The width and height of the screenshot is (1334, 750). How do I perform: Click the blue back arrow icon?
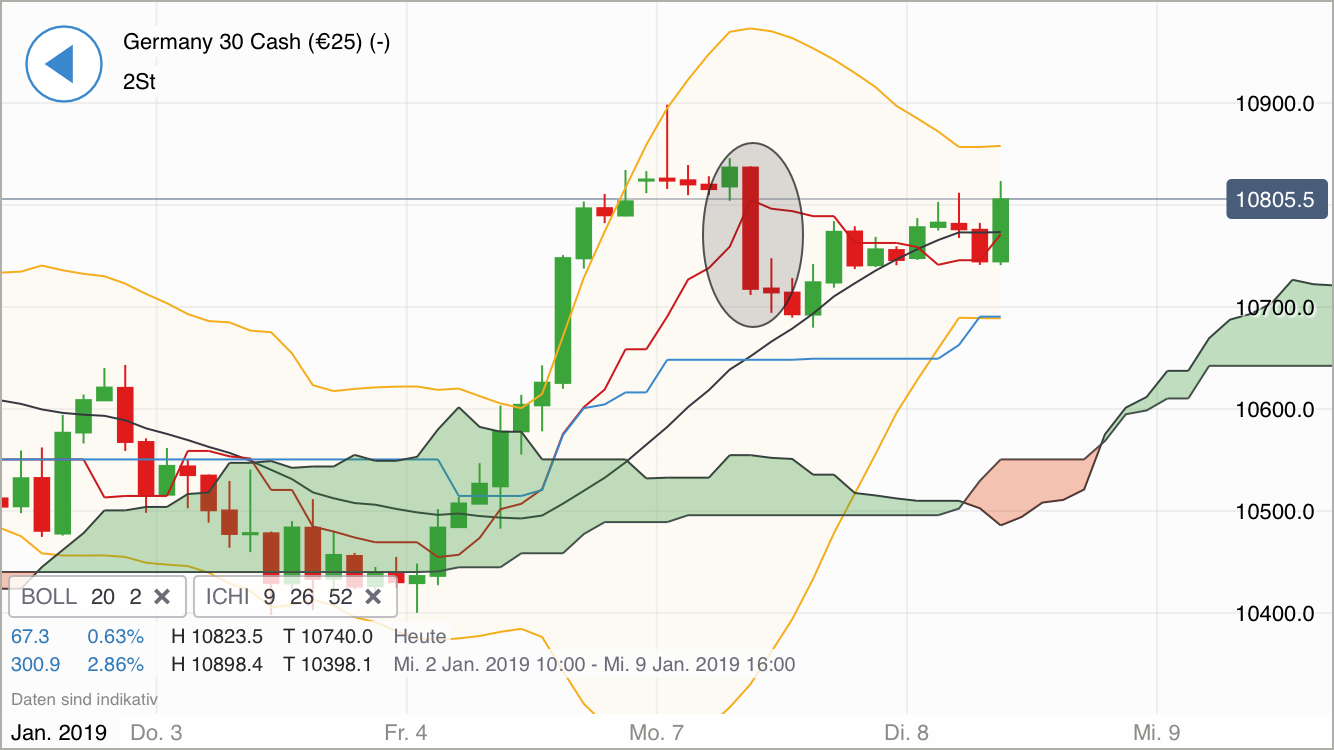coord(63,63)
